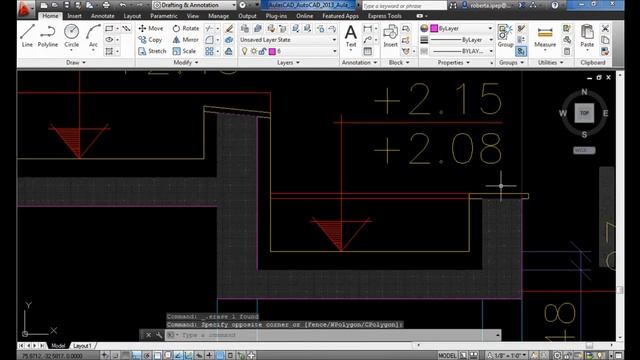Open the BYLAY linetype dropdown
This screenshot has width=640, height=360.
(x=462, y=51)
